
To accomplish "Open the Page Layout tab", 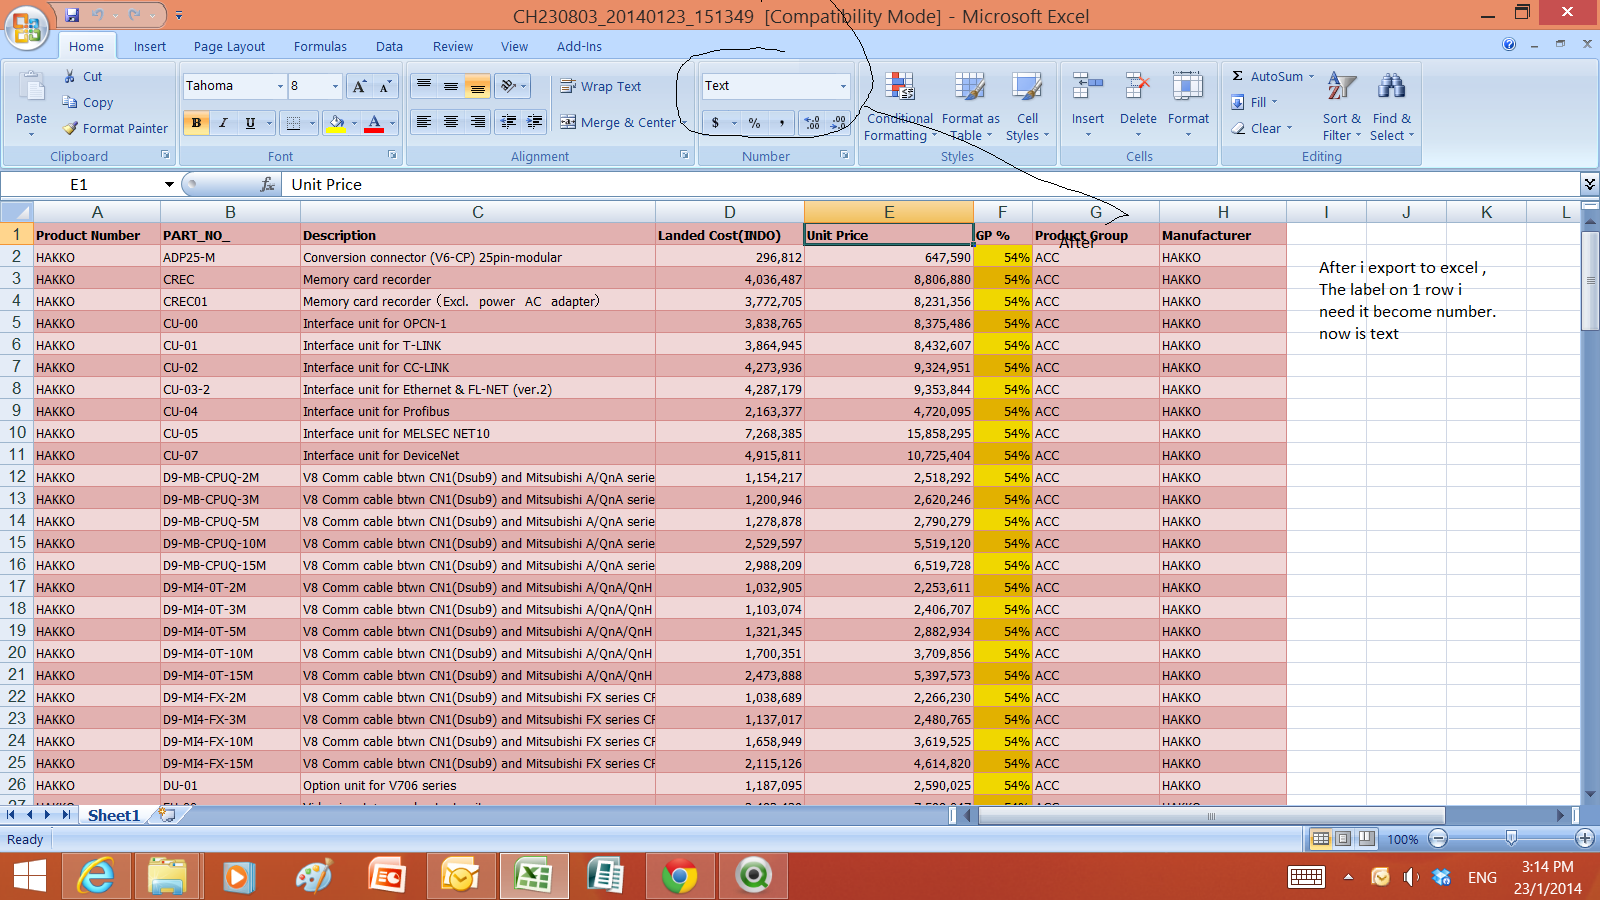I will pyautogui.click(x=229, y=46).
